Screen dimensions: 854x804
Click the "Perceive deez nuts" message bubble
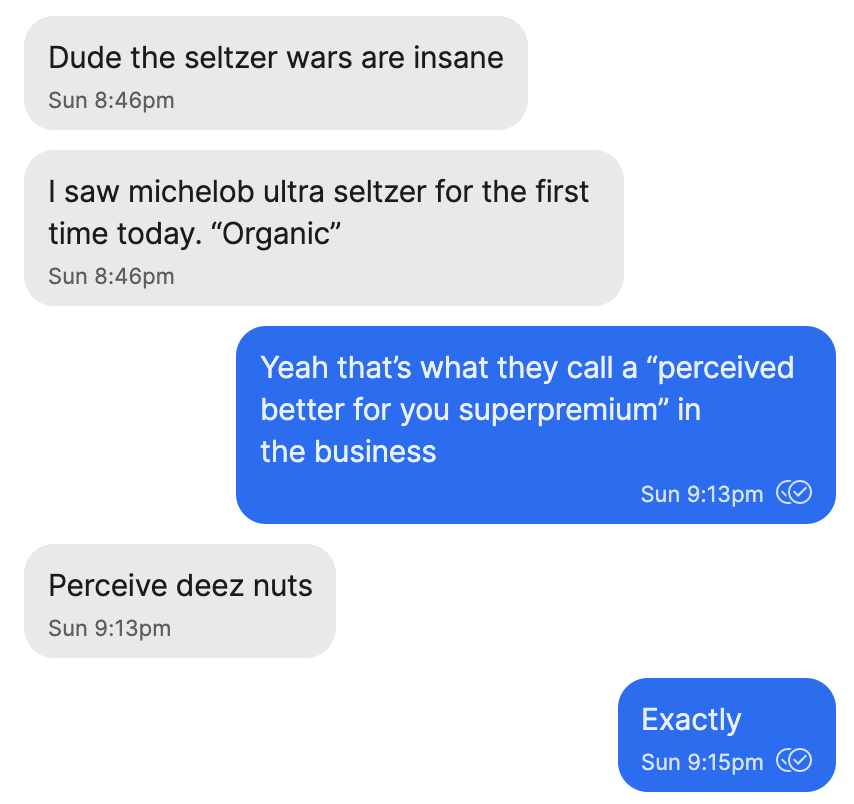click(180, 601)
